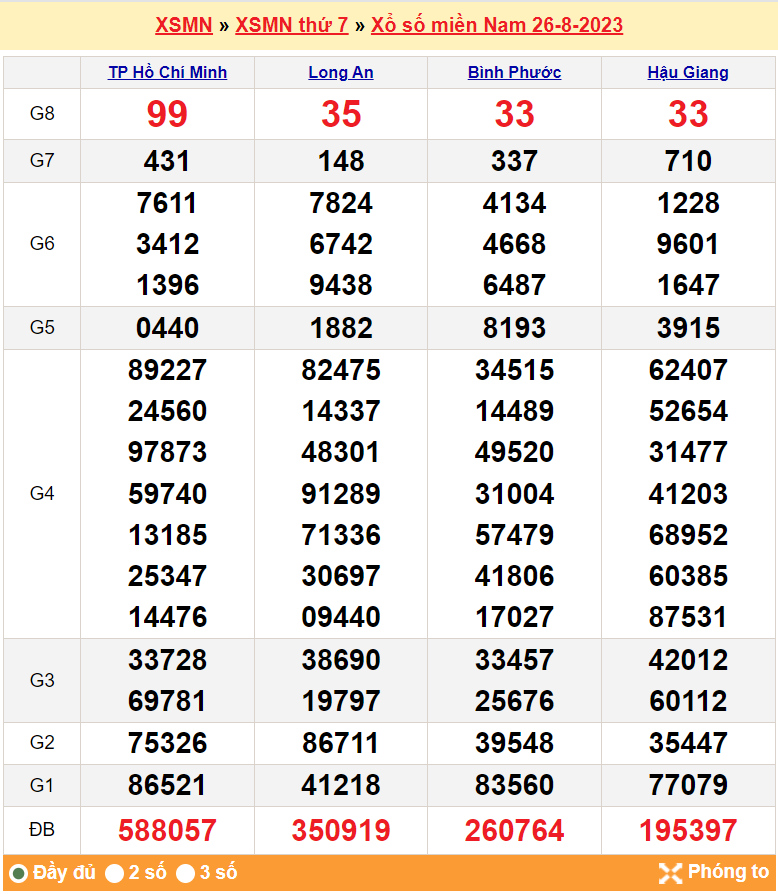
Task: Click special prize number 260764
Action: click(x=514, y=830)
